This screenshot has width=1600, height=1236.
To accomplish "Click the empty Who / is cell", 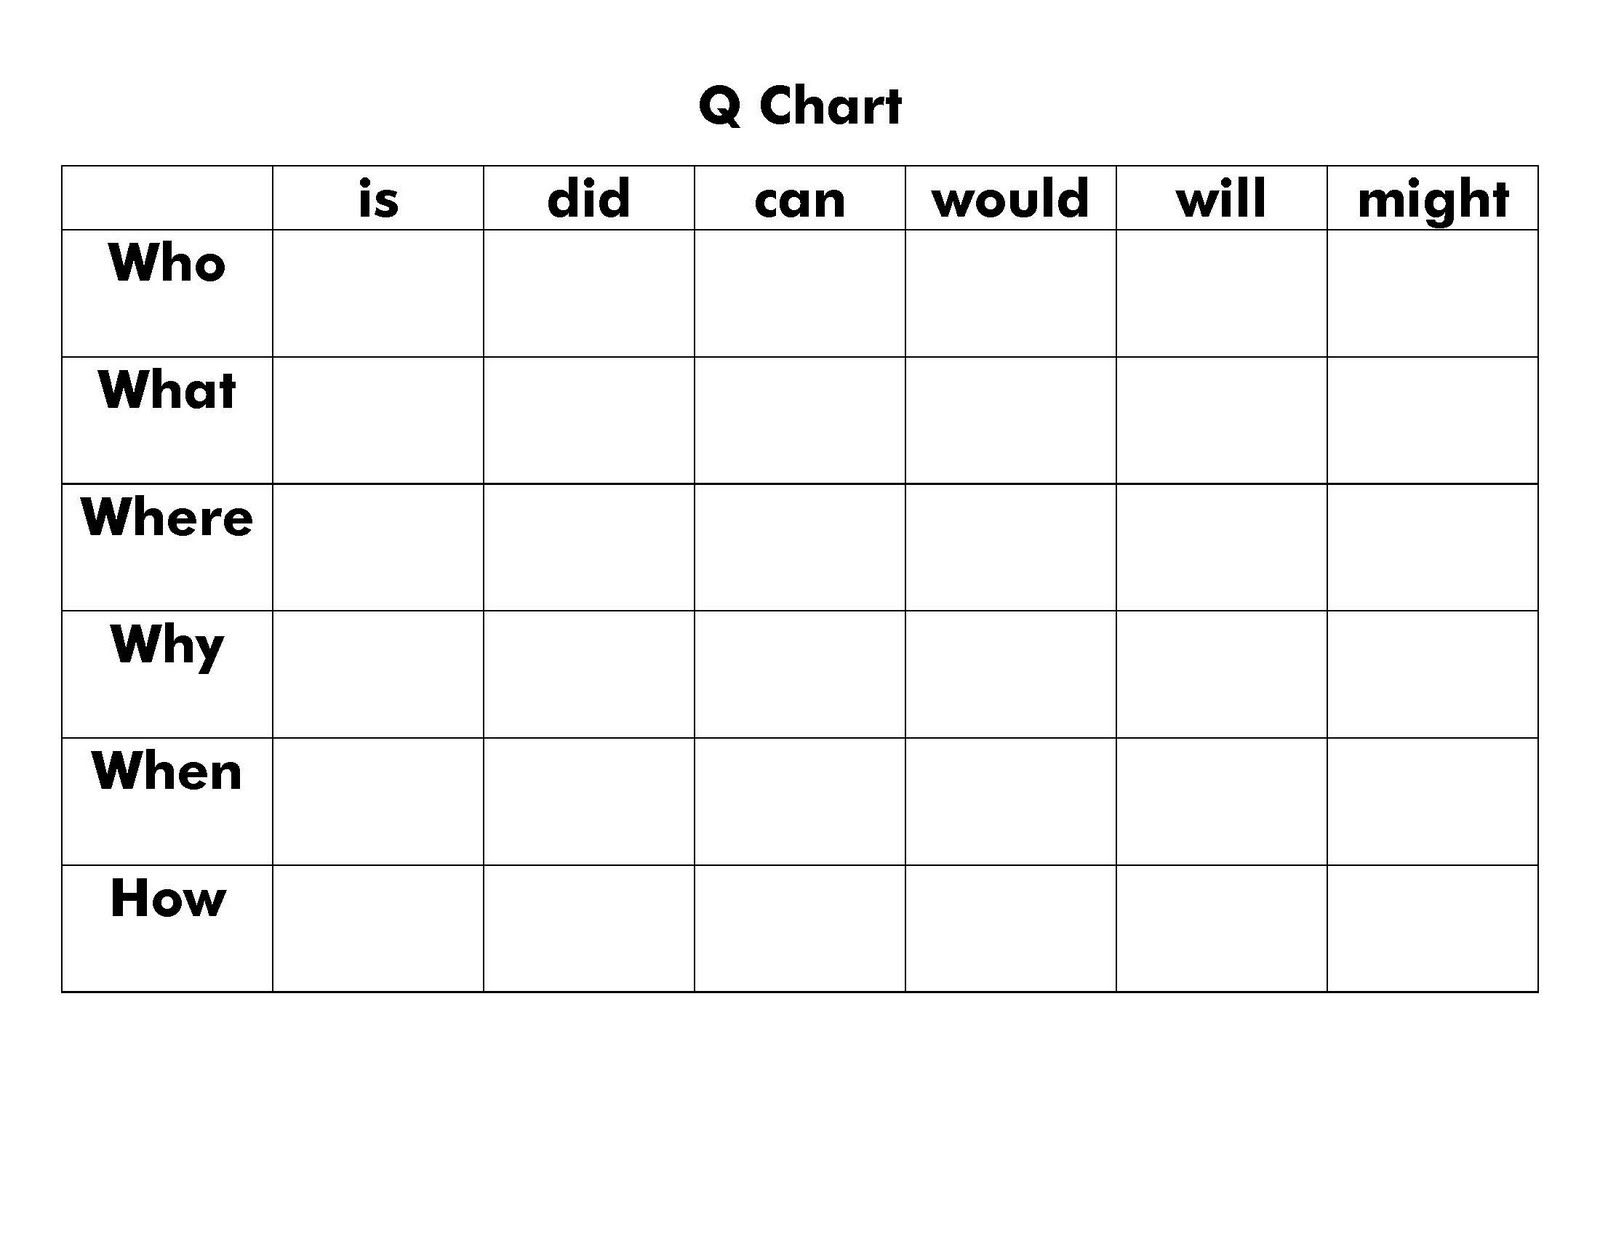I will click(x=378, y=294).
